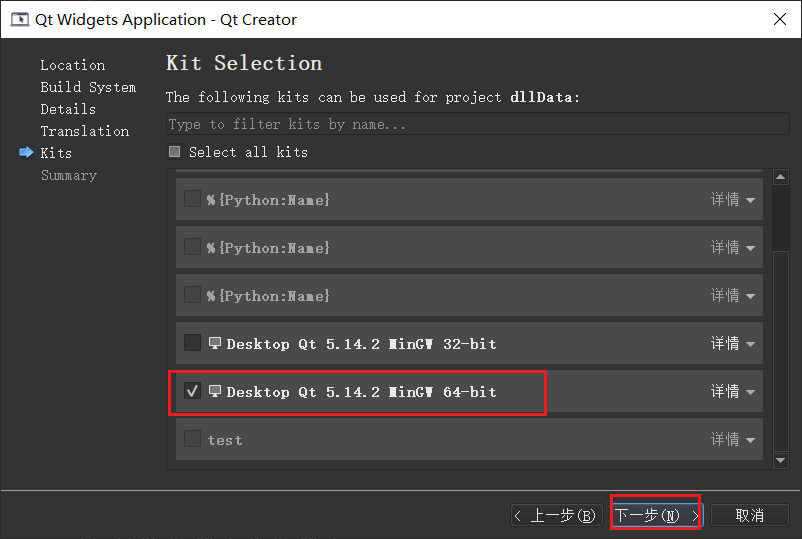Click the monitor icon of the MinGW 64-bit kit
802x539 pixels.
pos(215,391)
